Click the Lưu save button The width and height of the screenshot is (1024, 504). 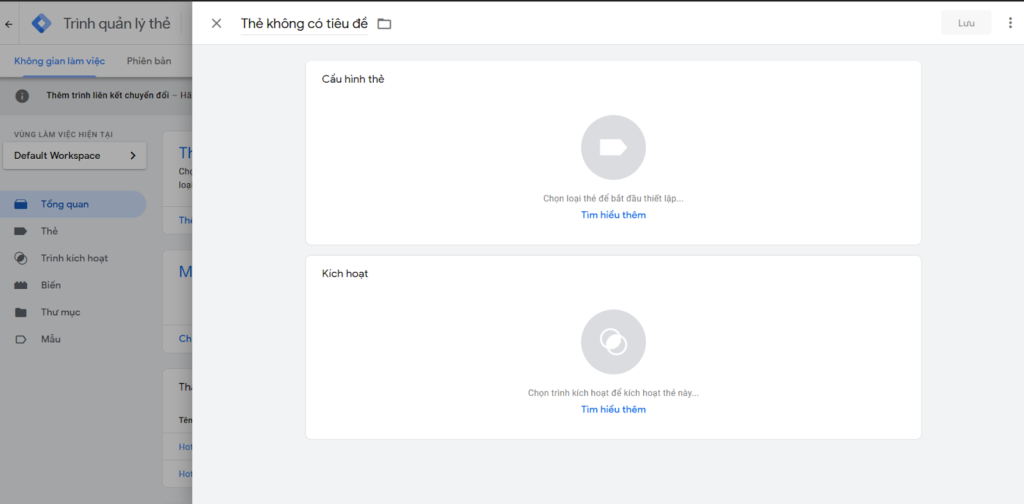[x=966, y=23]
